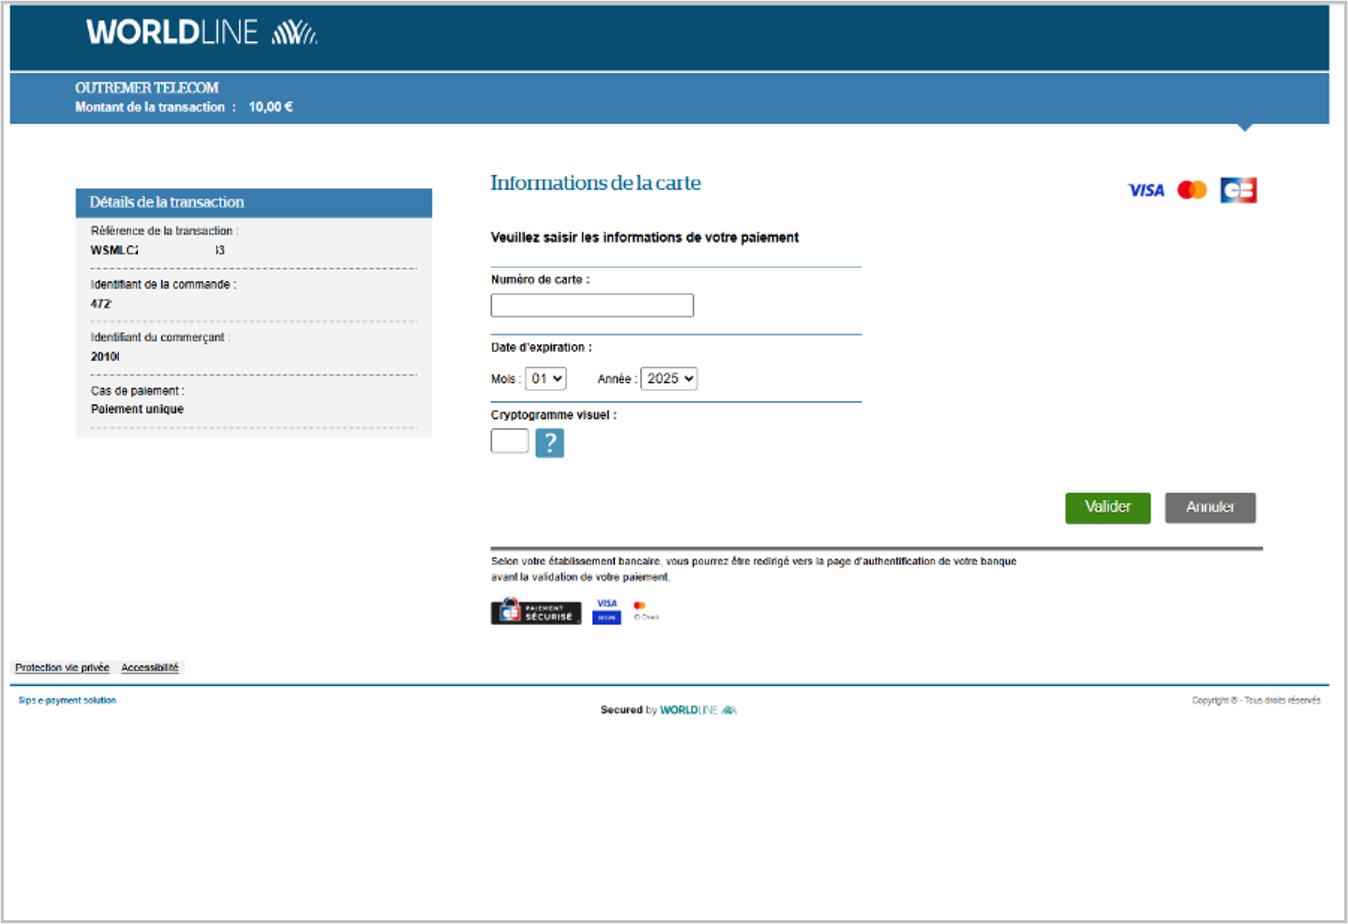The image size is (1348, 924).
Task: Click the Outremer Telecom merchant name
Action: click(x=147, y=88)
